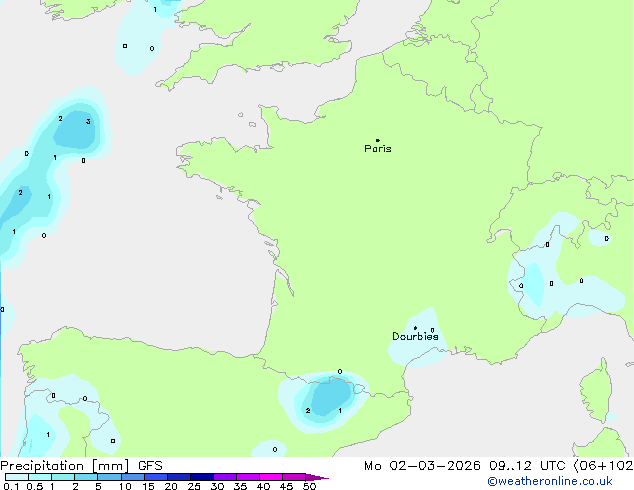Pick the 5–10 mm legend color swatch

point(109,477)
